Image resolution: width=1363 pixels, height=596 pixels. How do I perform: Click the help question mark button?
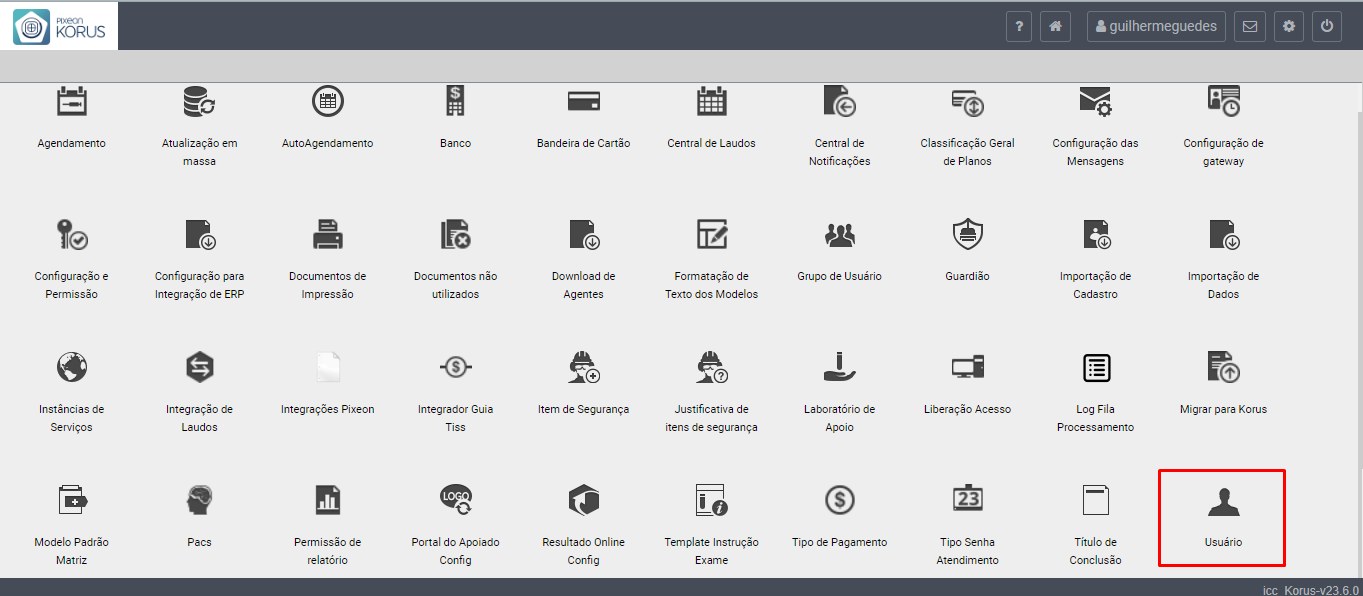(x=1018, y=27)
